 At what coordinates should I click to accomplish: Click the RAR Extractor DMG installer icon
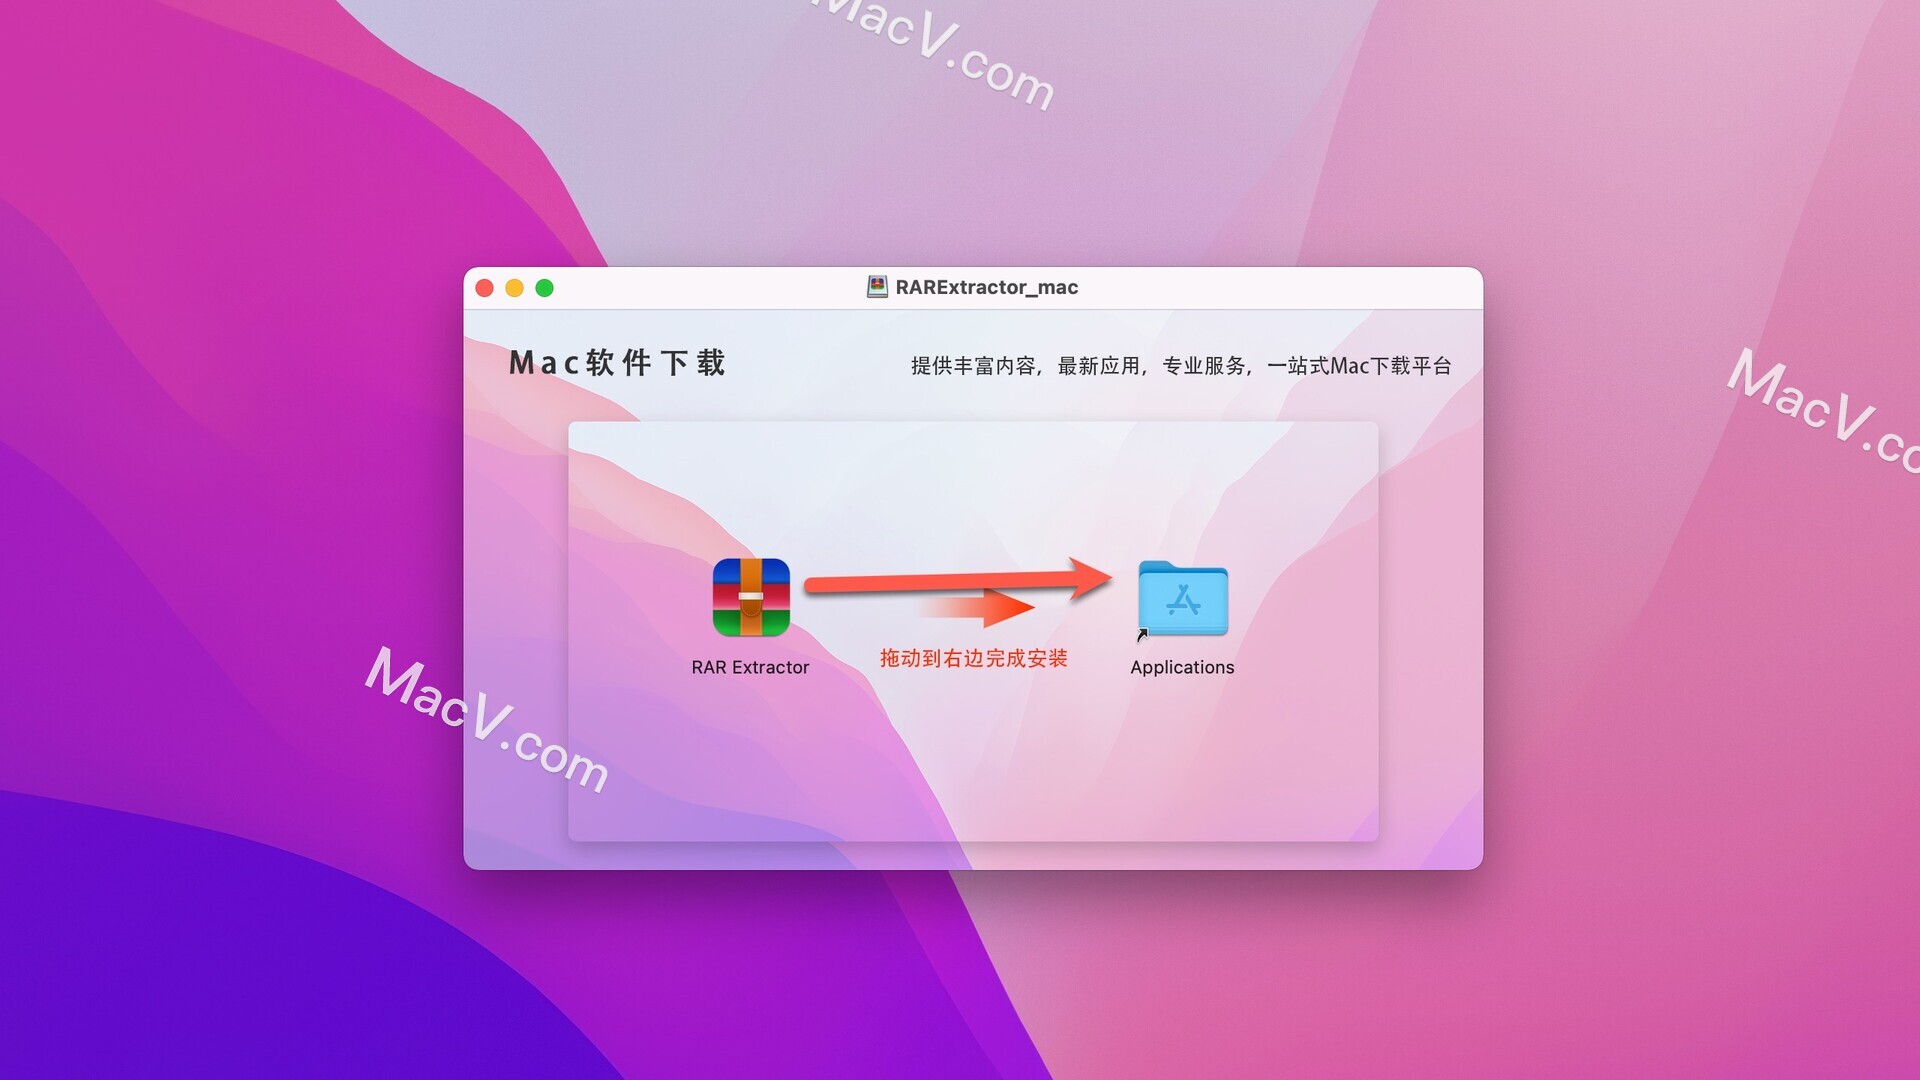(750, 599)
